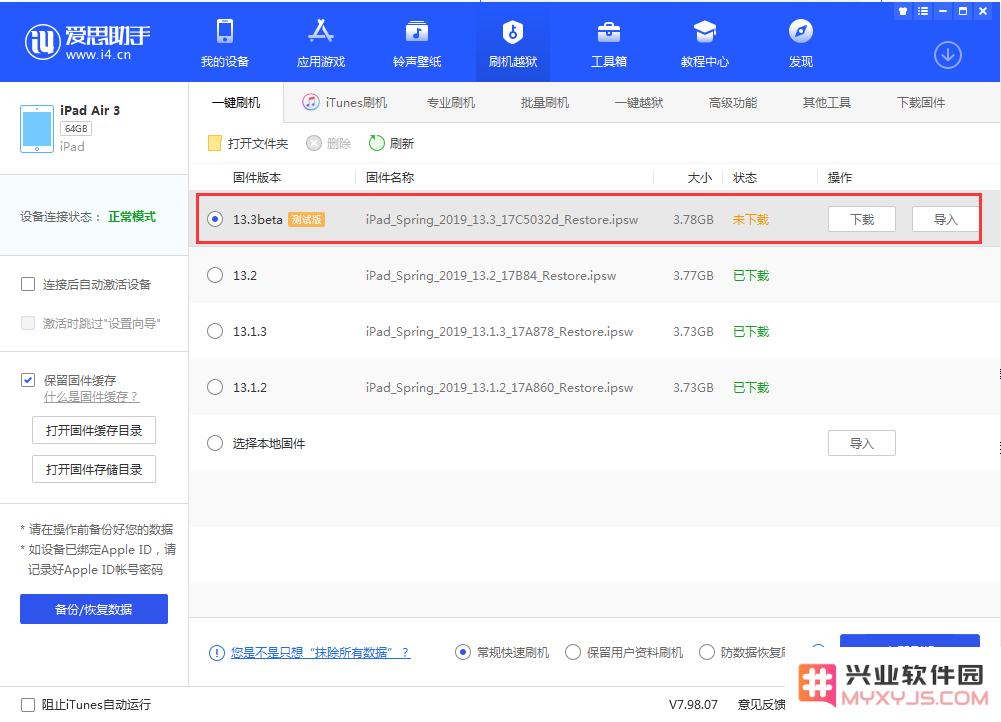Click the 刷新 refresh toolbar item

coord(392,144)
